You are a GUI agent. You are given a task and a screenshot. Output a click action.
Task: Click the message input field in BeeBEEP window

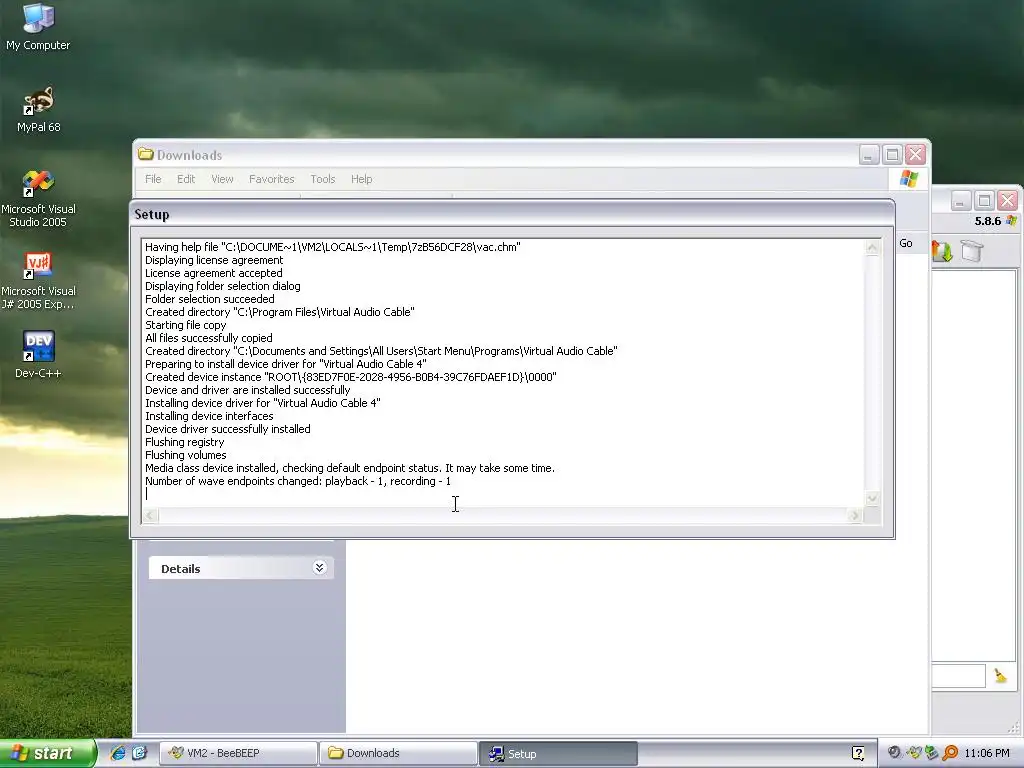[x=958, y=676]
